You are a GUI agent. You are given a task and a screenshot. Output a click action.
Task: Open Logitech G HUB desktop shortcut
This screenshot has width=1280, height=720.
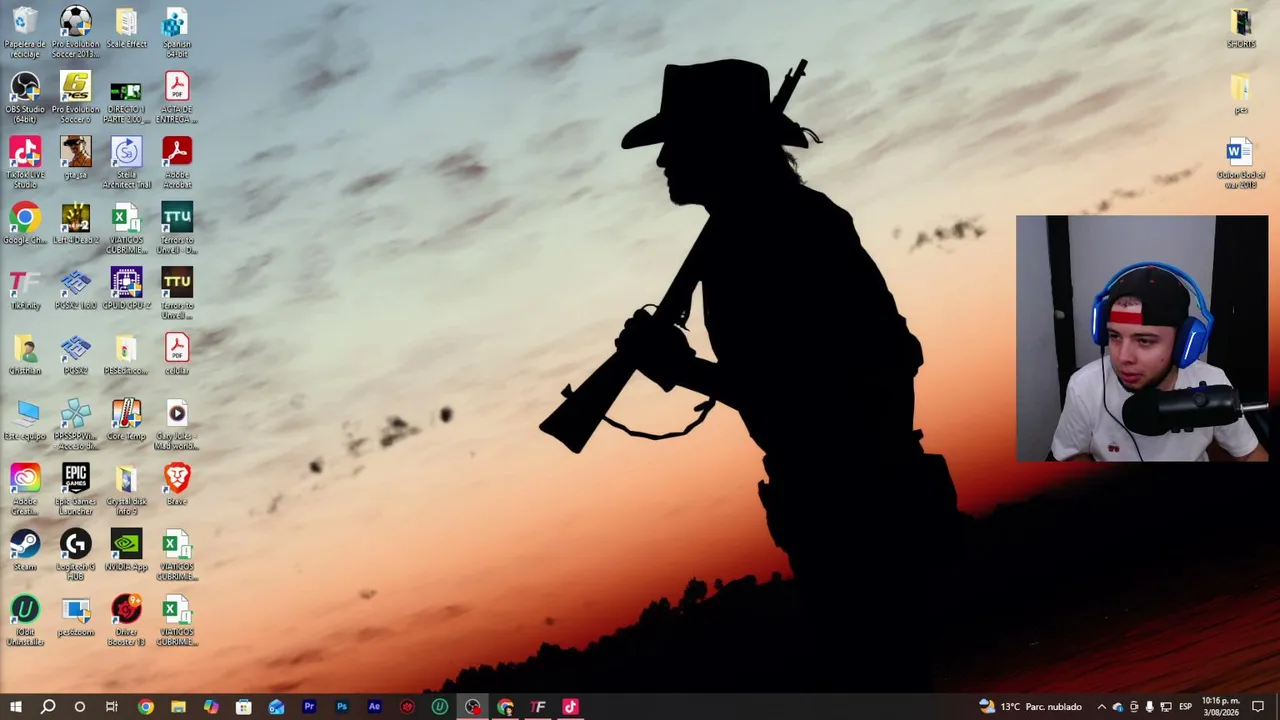tap(76, 555)
